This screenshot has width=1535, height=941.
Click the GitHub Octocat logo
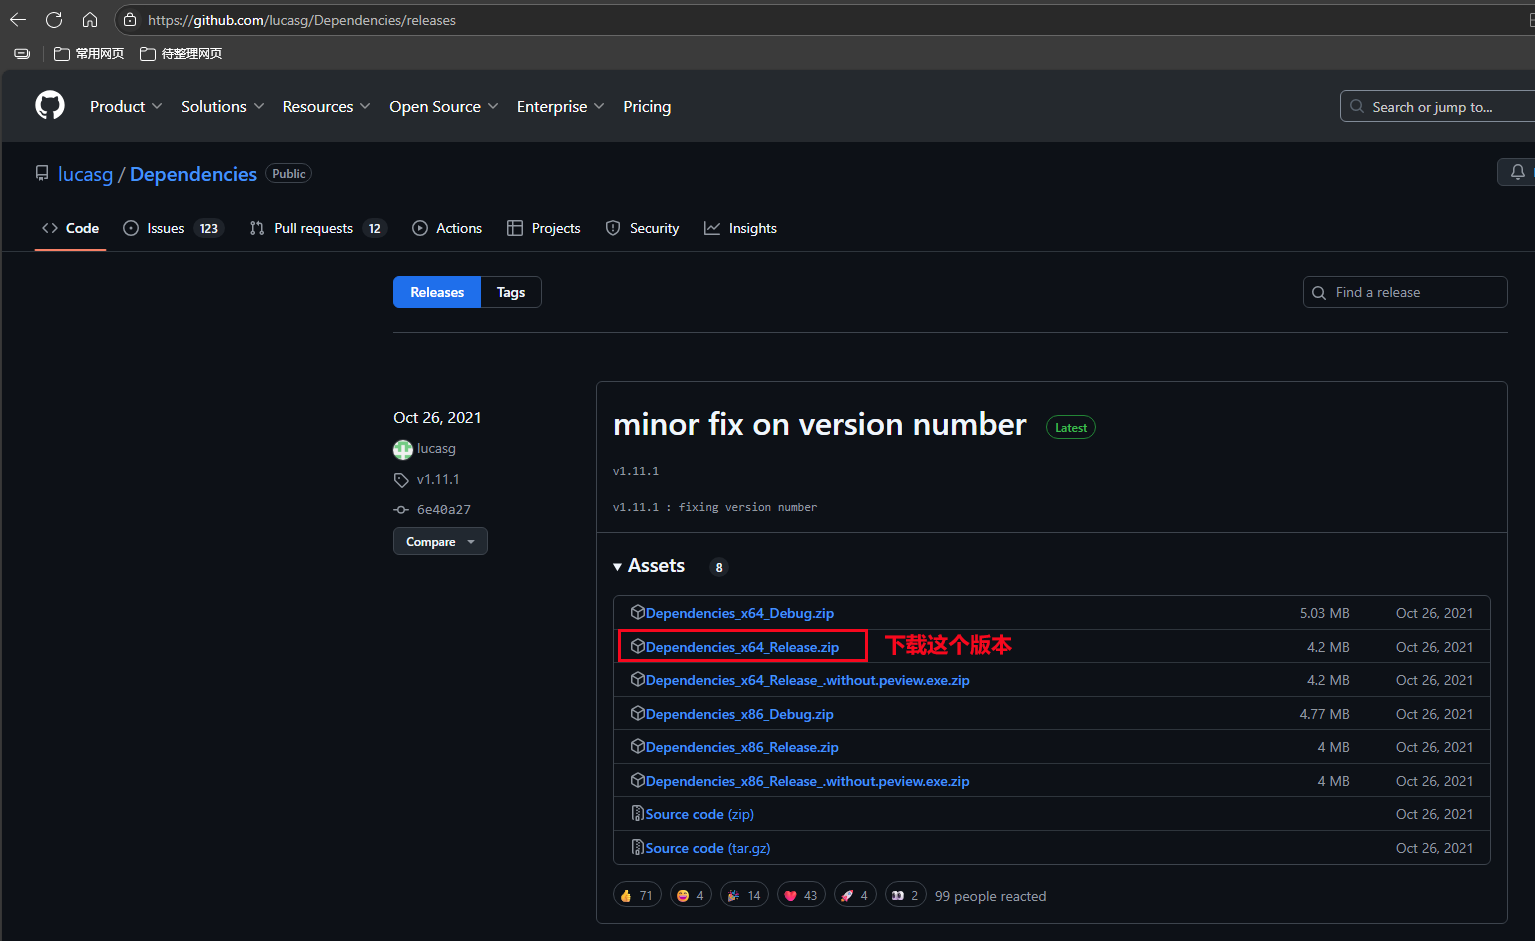50,105
